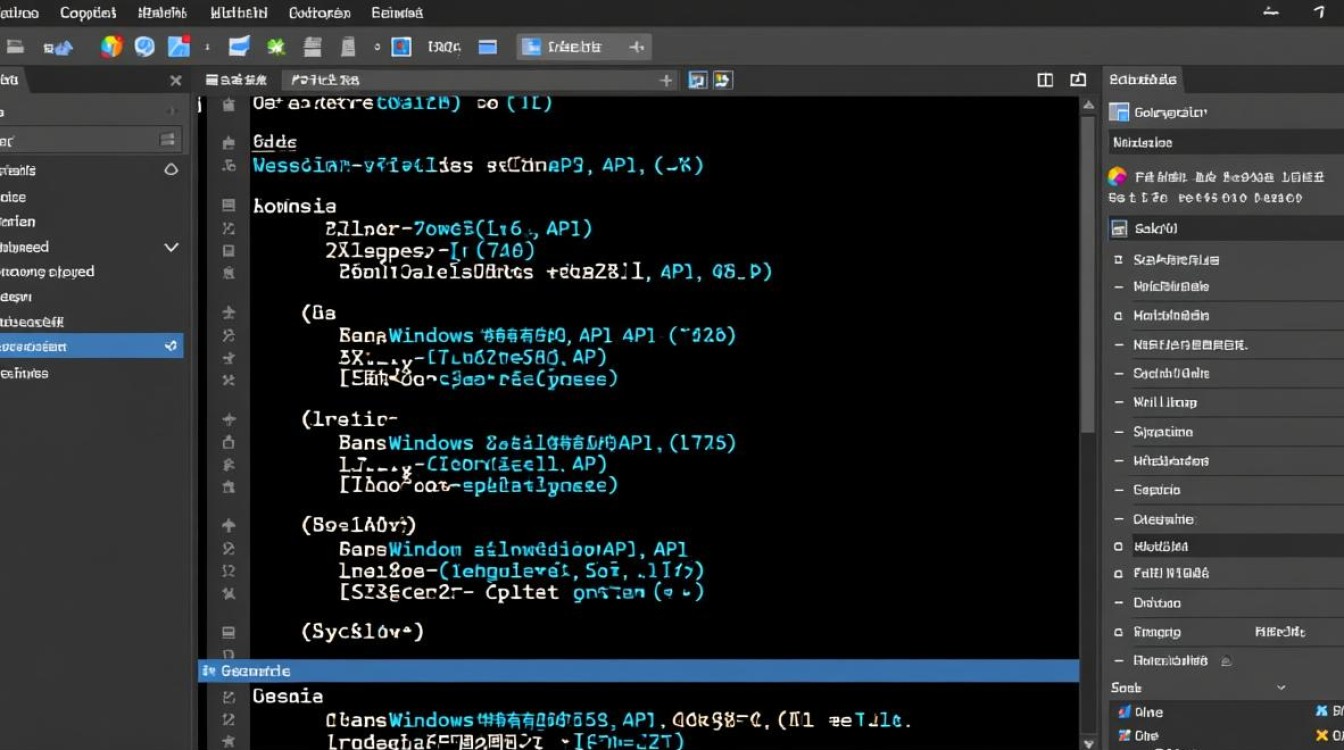Click the blue picture icon with red dot
The image size is (1344, 750).
pyautogui.click(x=178, y=46)
